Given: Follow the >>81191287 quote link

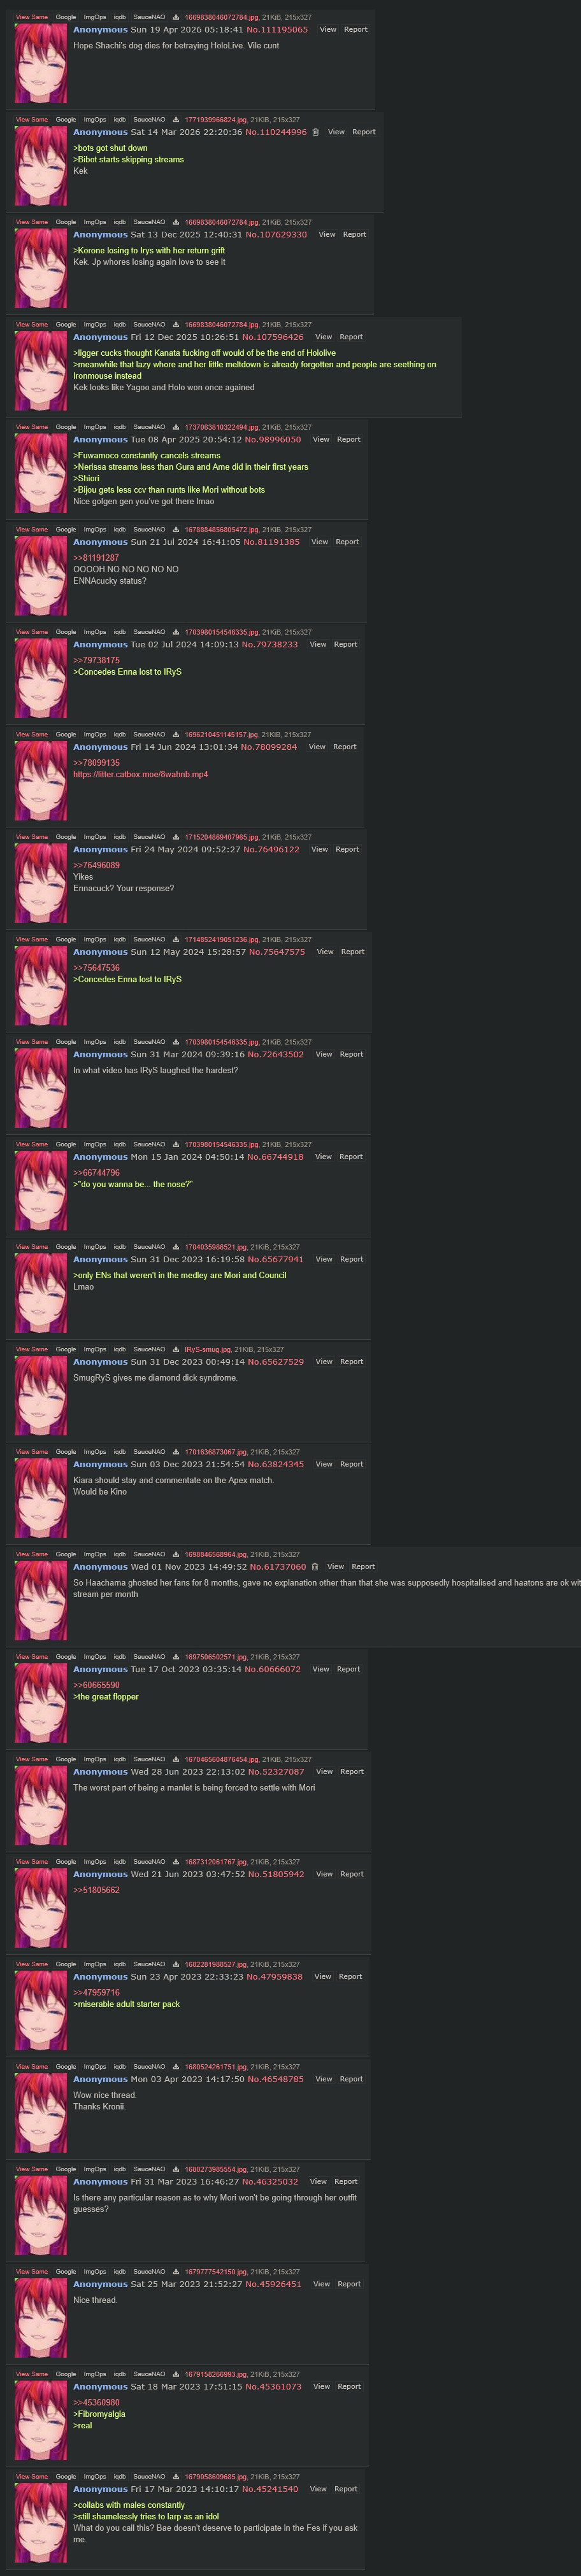Looking at the screenshot, I should tap(96, 558).
